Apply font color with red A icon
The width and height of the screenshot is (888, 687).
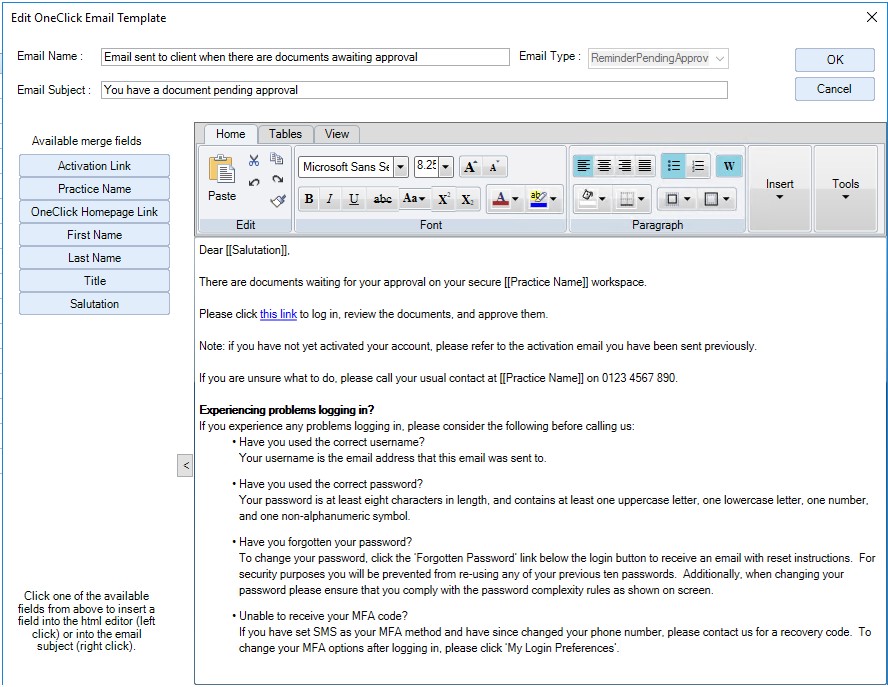pos(501,199)
